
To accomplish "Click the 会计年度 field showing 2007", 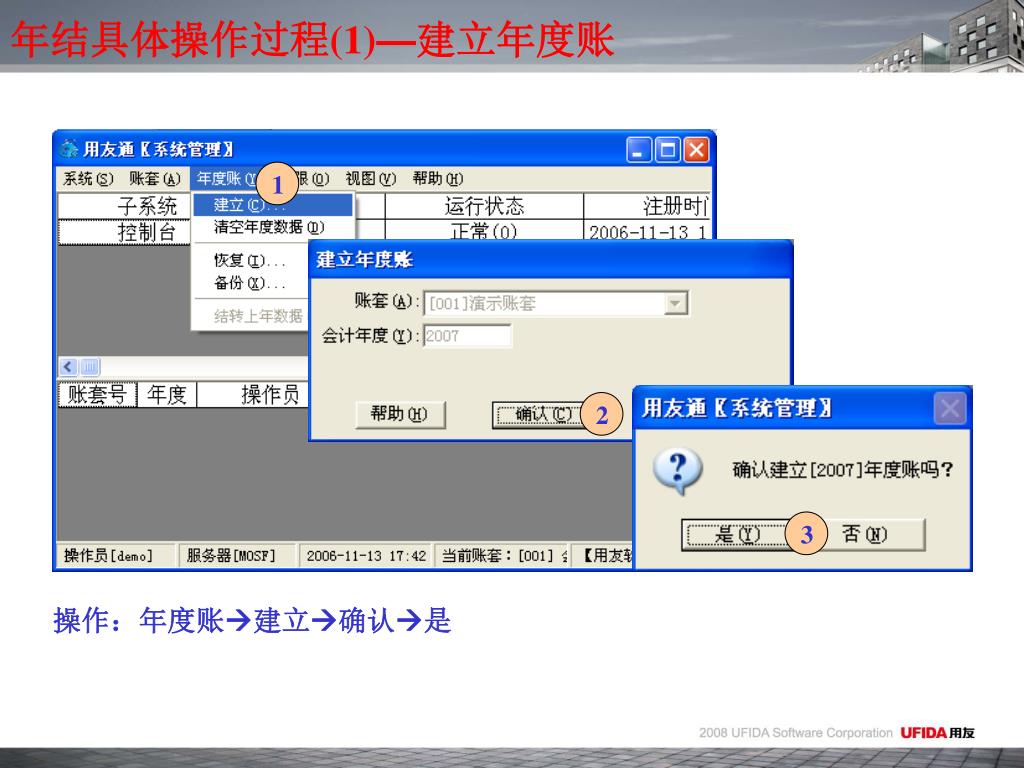I will point(467,336).
